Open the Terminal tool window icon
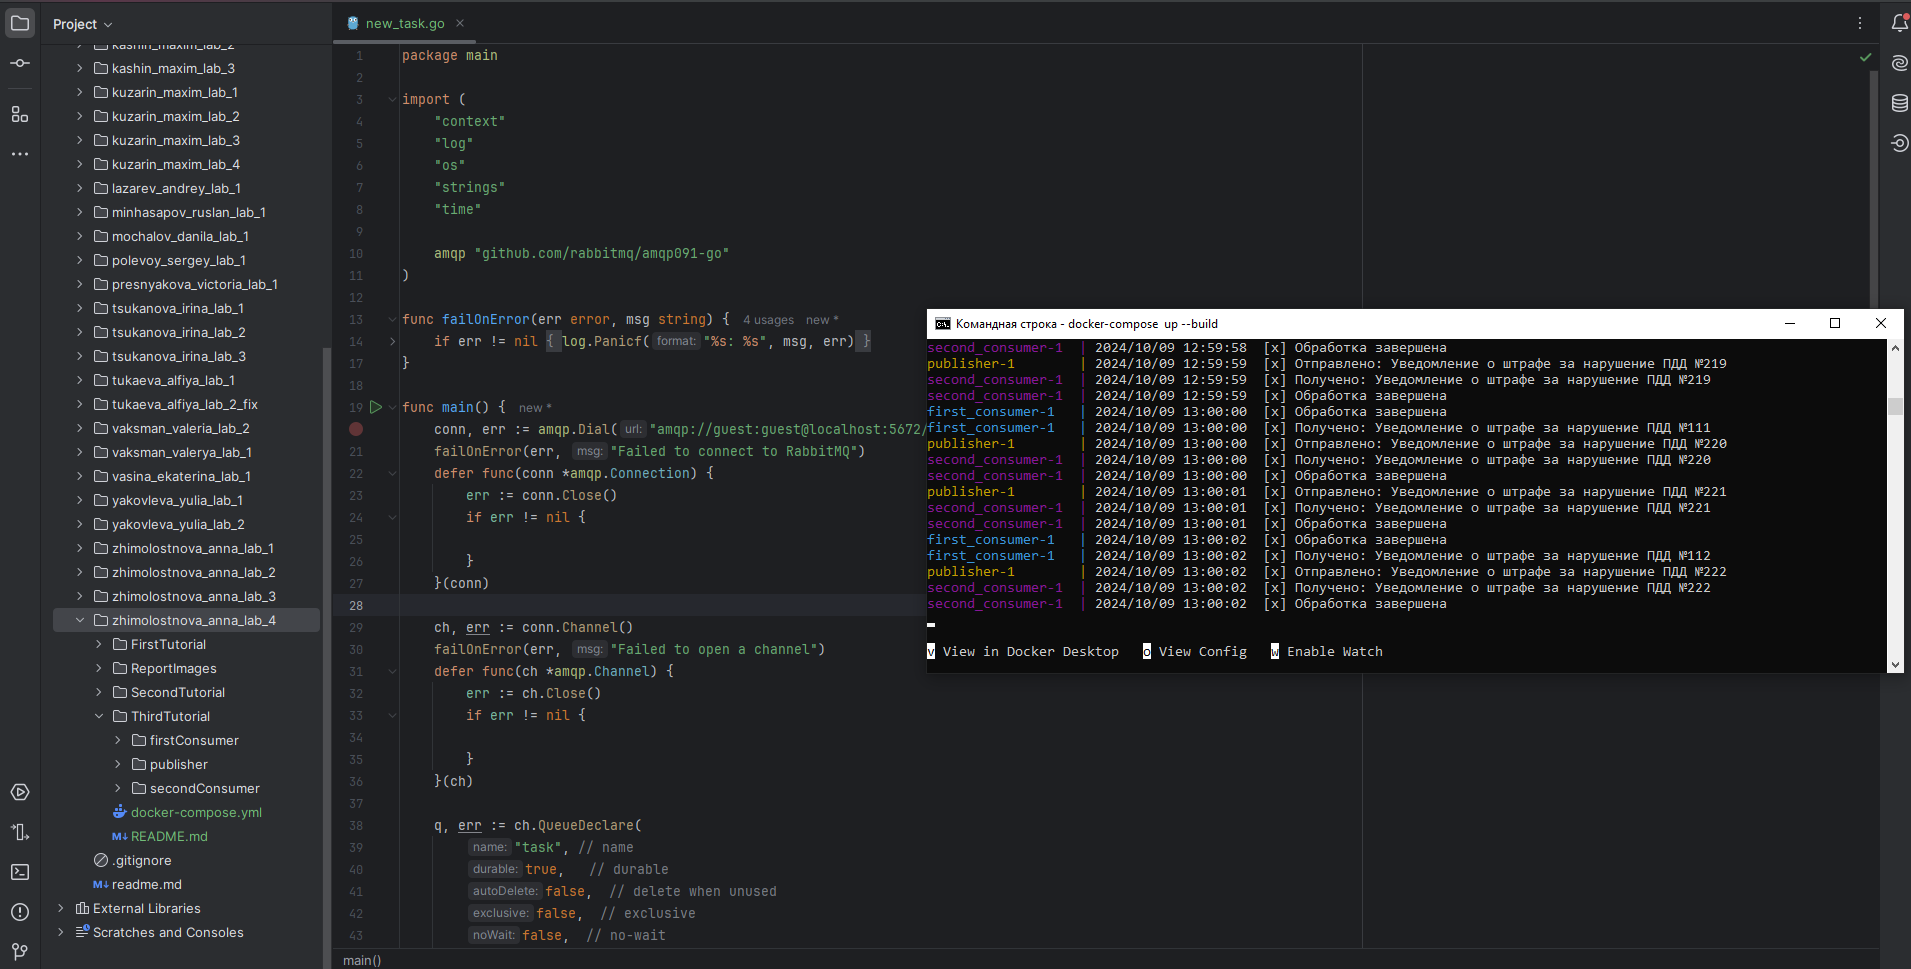1911x969 pixels. coord(20,872)
